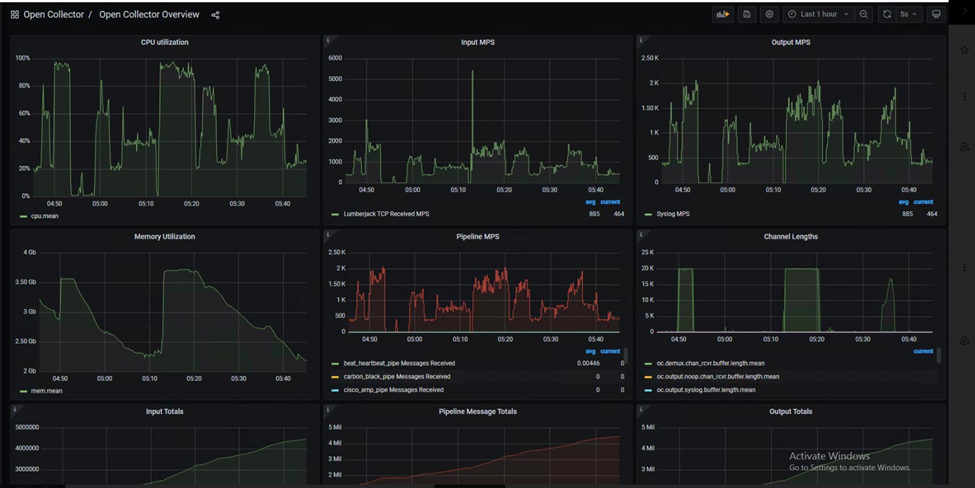Refresh the dashboard with the refresh icon
Screen dimensions: 975x488
pos(886,15)
